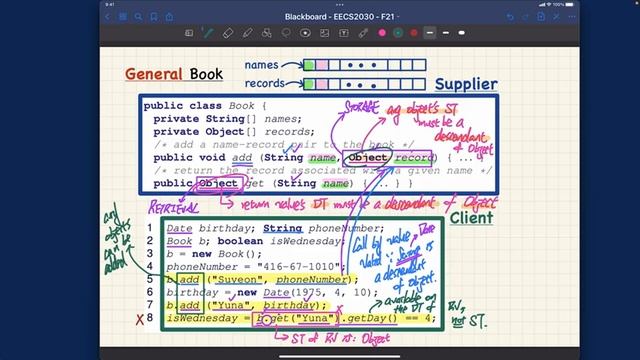Viewport: 640px width, 360px height.
Task: Go back with the left chevron
Action: point(107,17)
